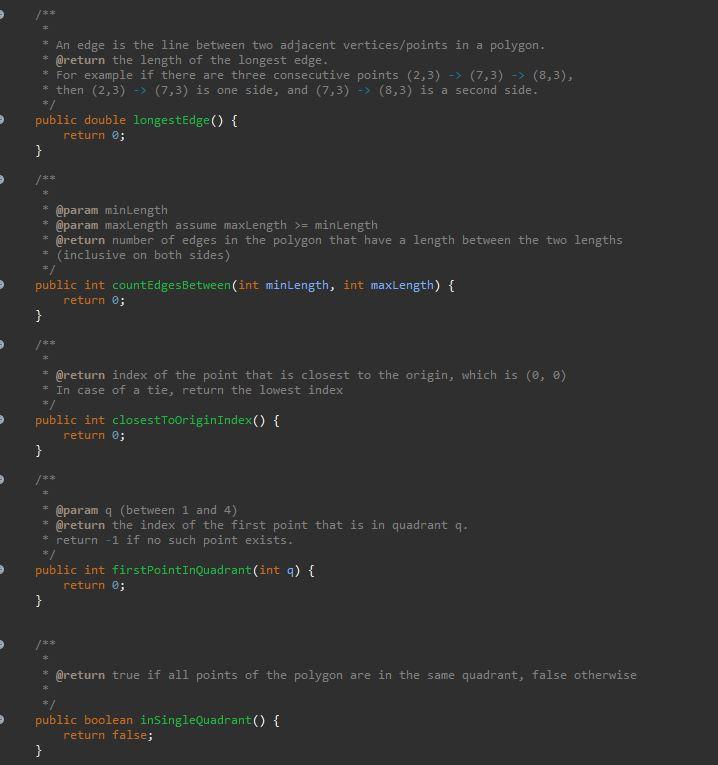Screen dimensions: 718x765
Task: Click the longestEdge method name
Action: (171, 121)
